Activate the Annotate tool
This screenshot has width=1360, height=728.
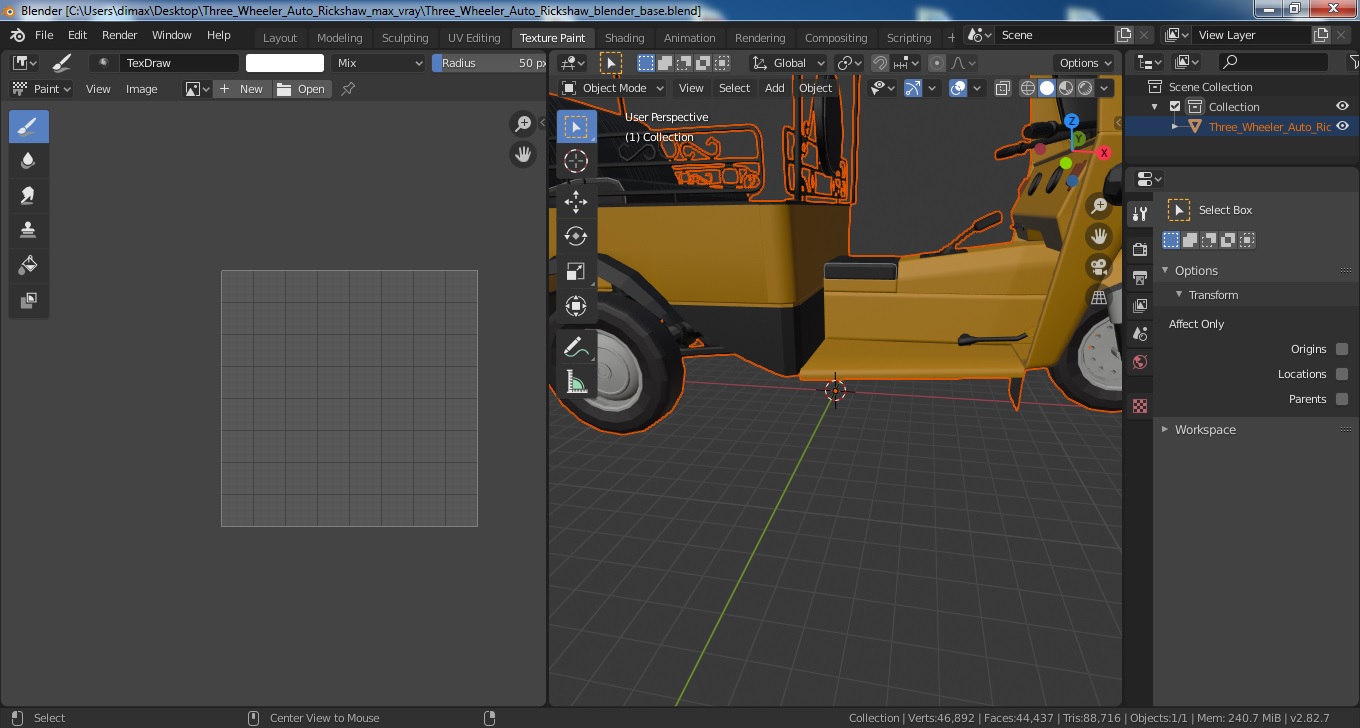tap(576, 347)
